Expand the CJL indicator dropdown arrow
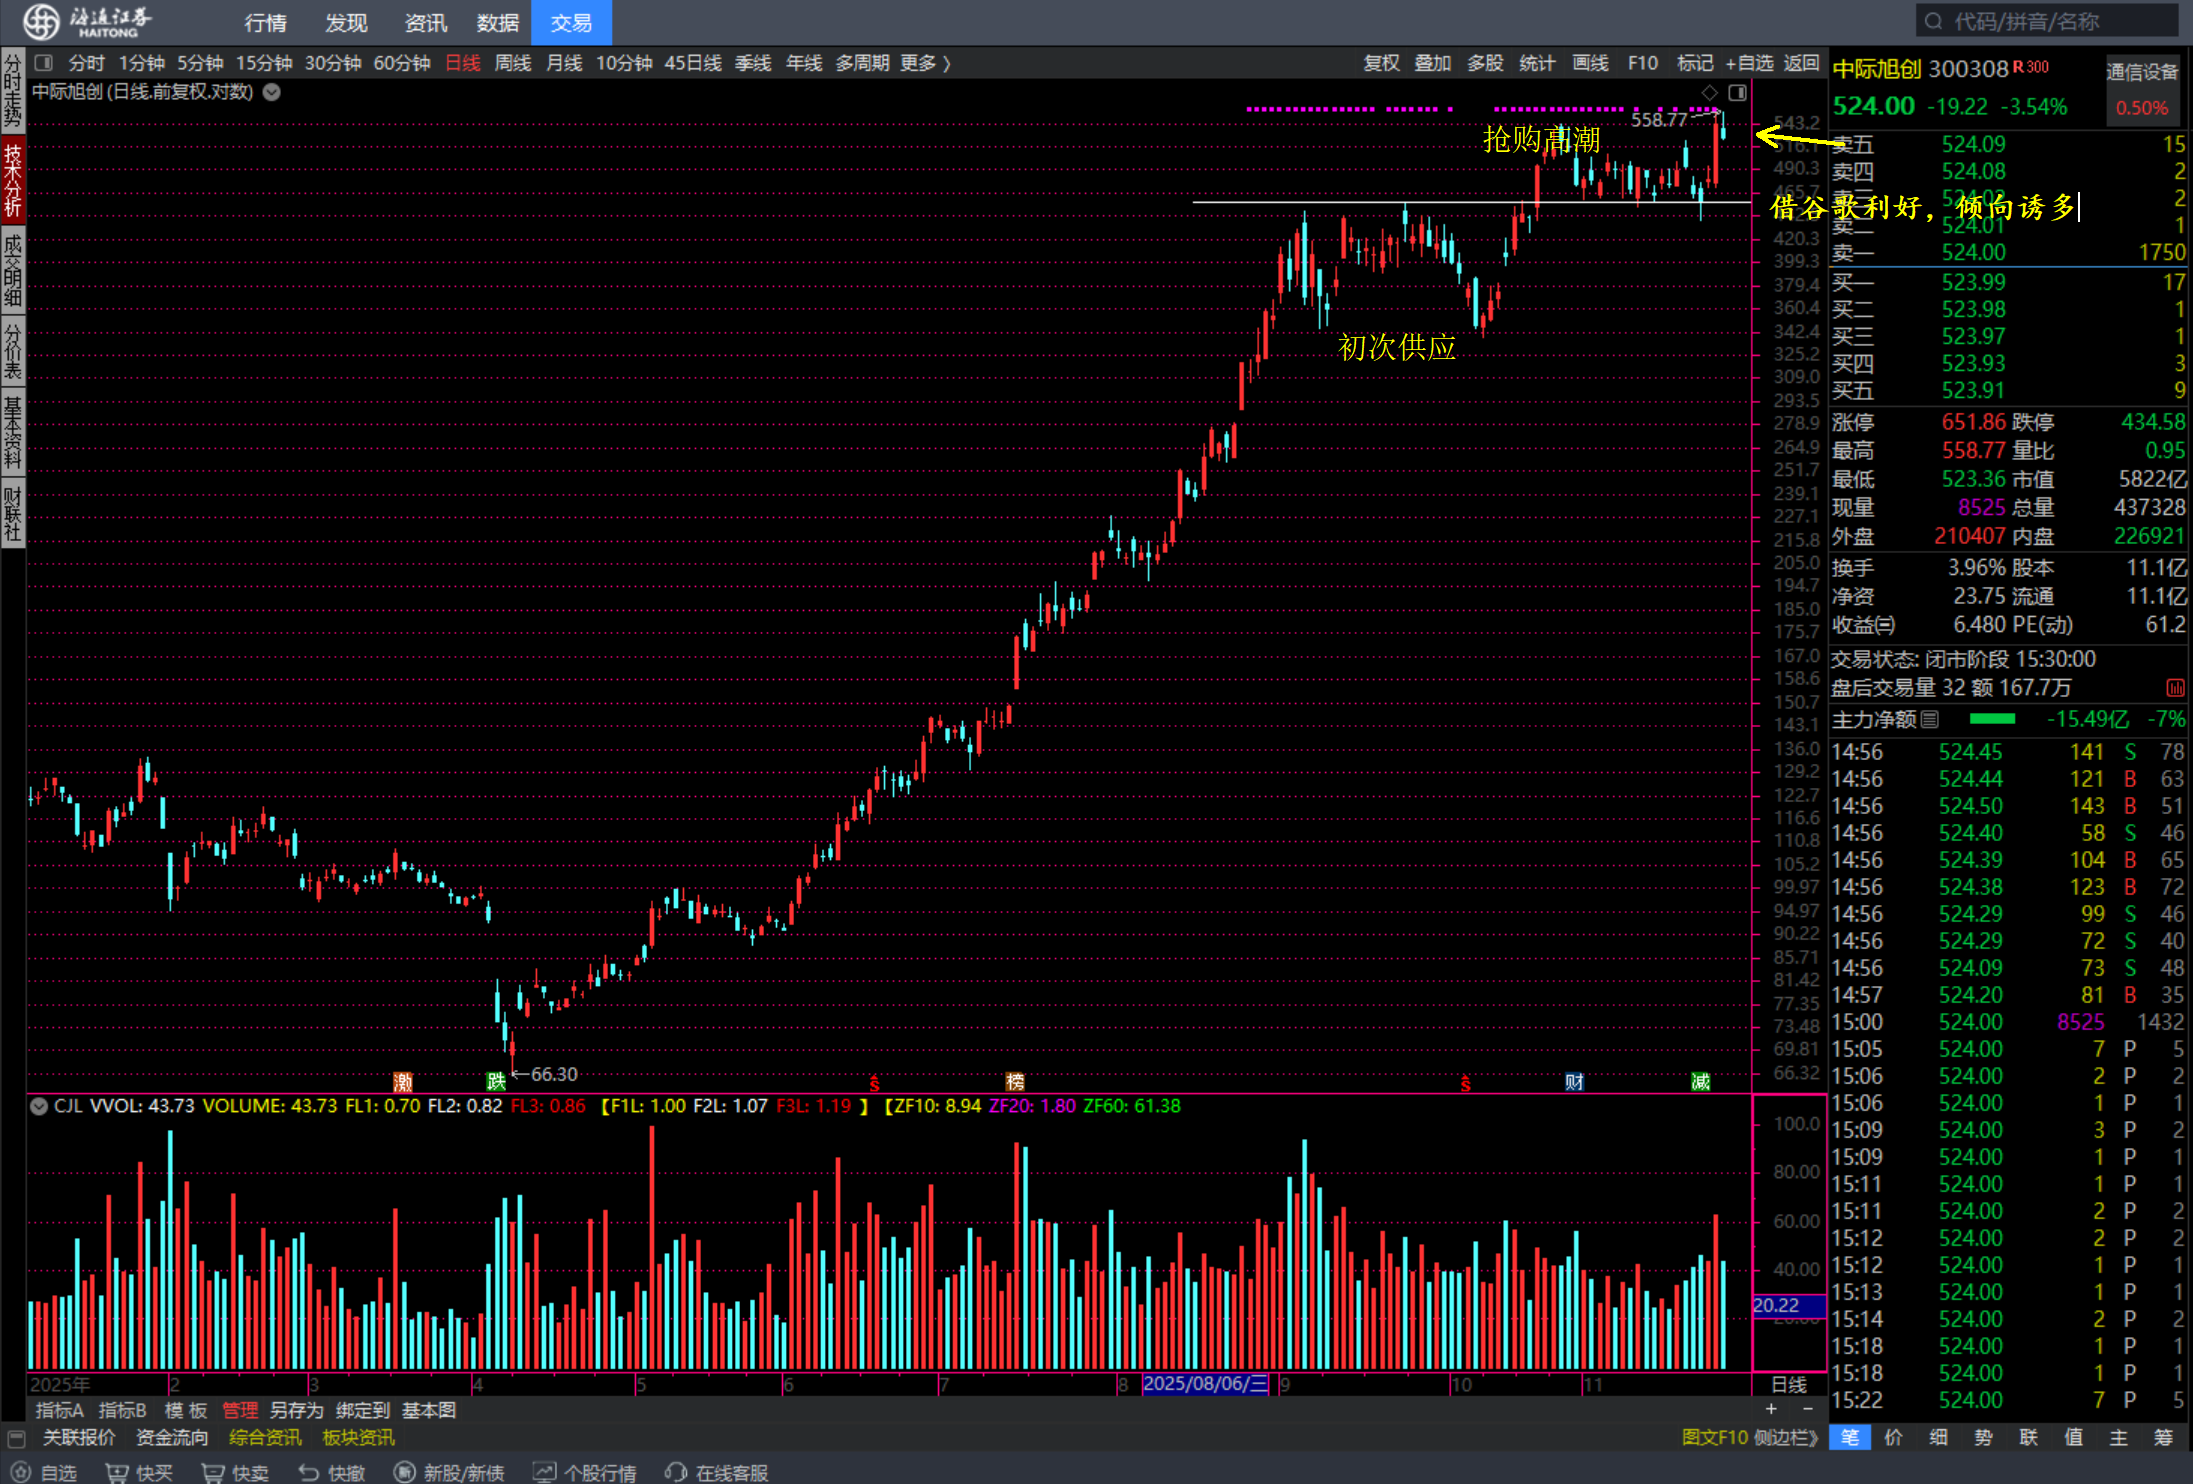Screen dimensions: 2193x1484 point(39,1106)
